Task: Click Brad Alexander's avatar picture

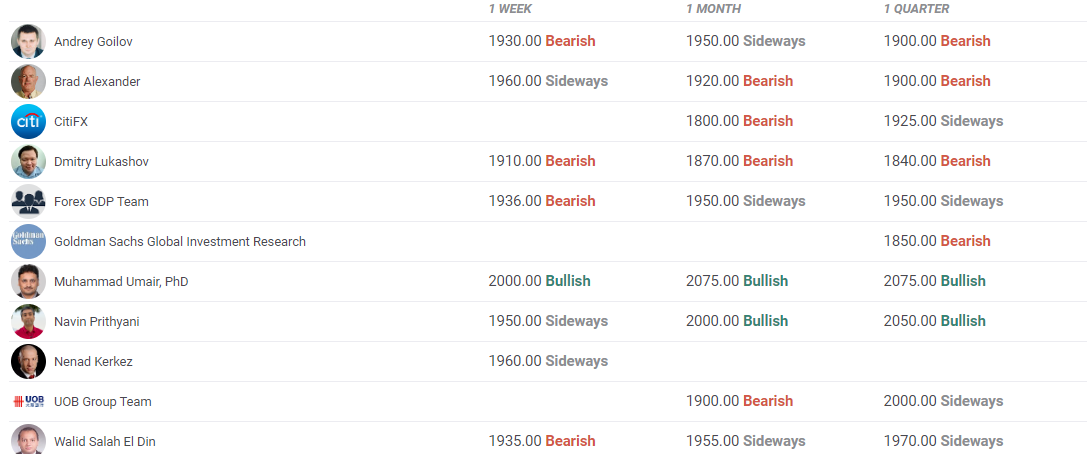Action: tap(28, 82)
